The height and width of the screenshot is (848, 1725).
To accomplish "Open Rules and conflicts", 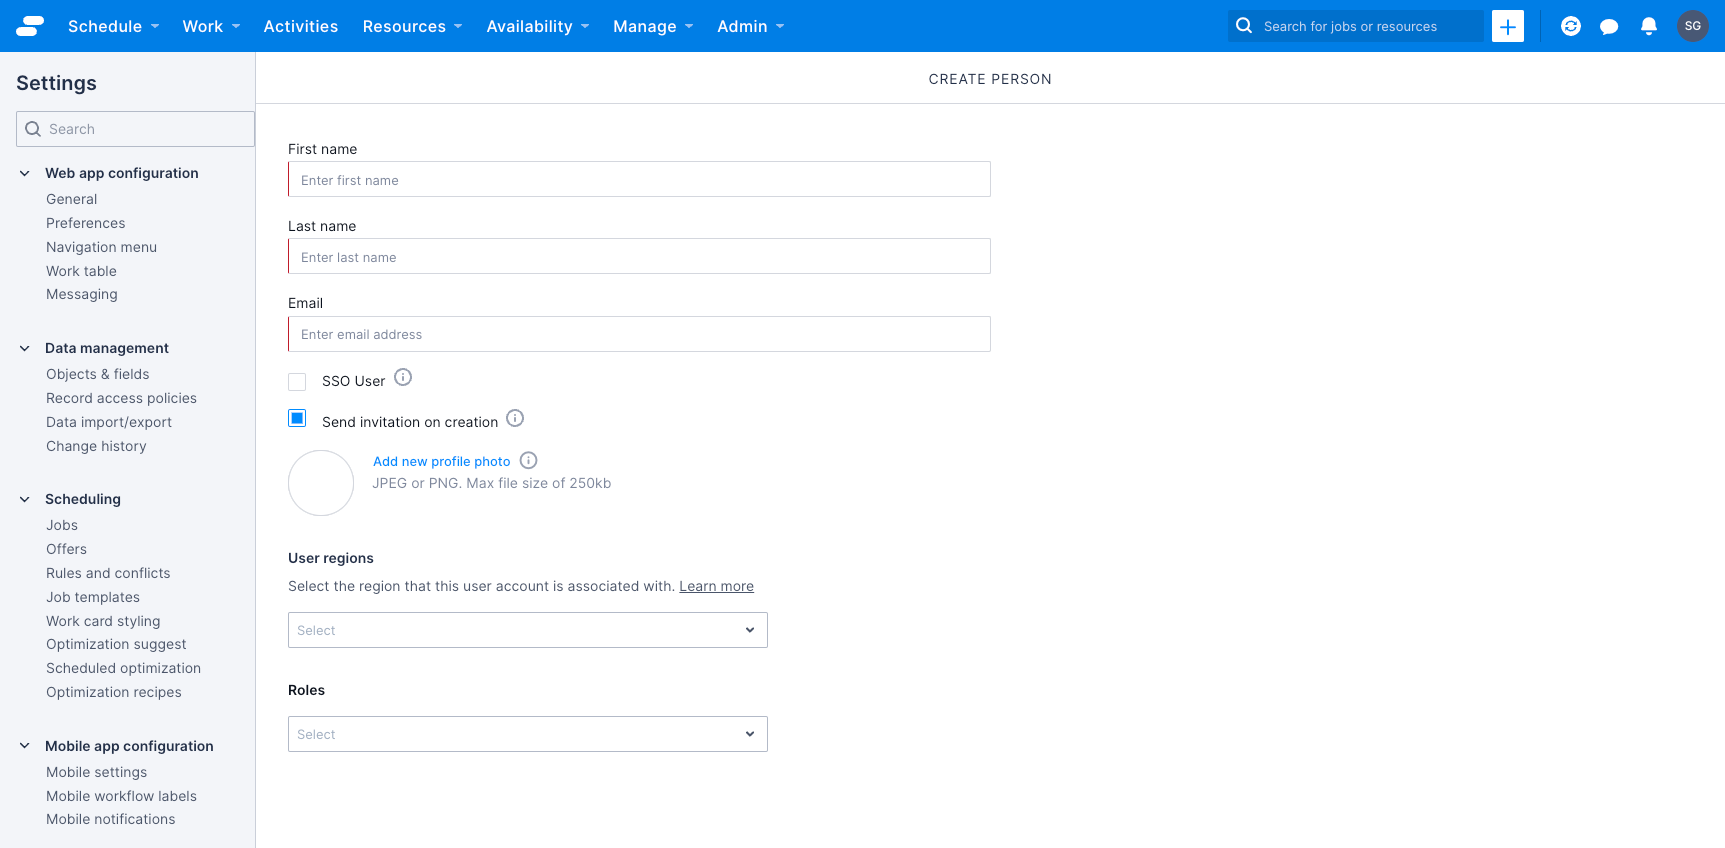I will pyautogui.click(x=108, y=573).
